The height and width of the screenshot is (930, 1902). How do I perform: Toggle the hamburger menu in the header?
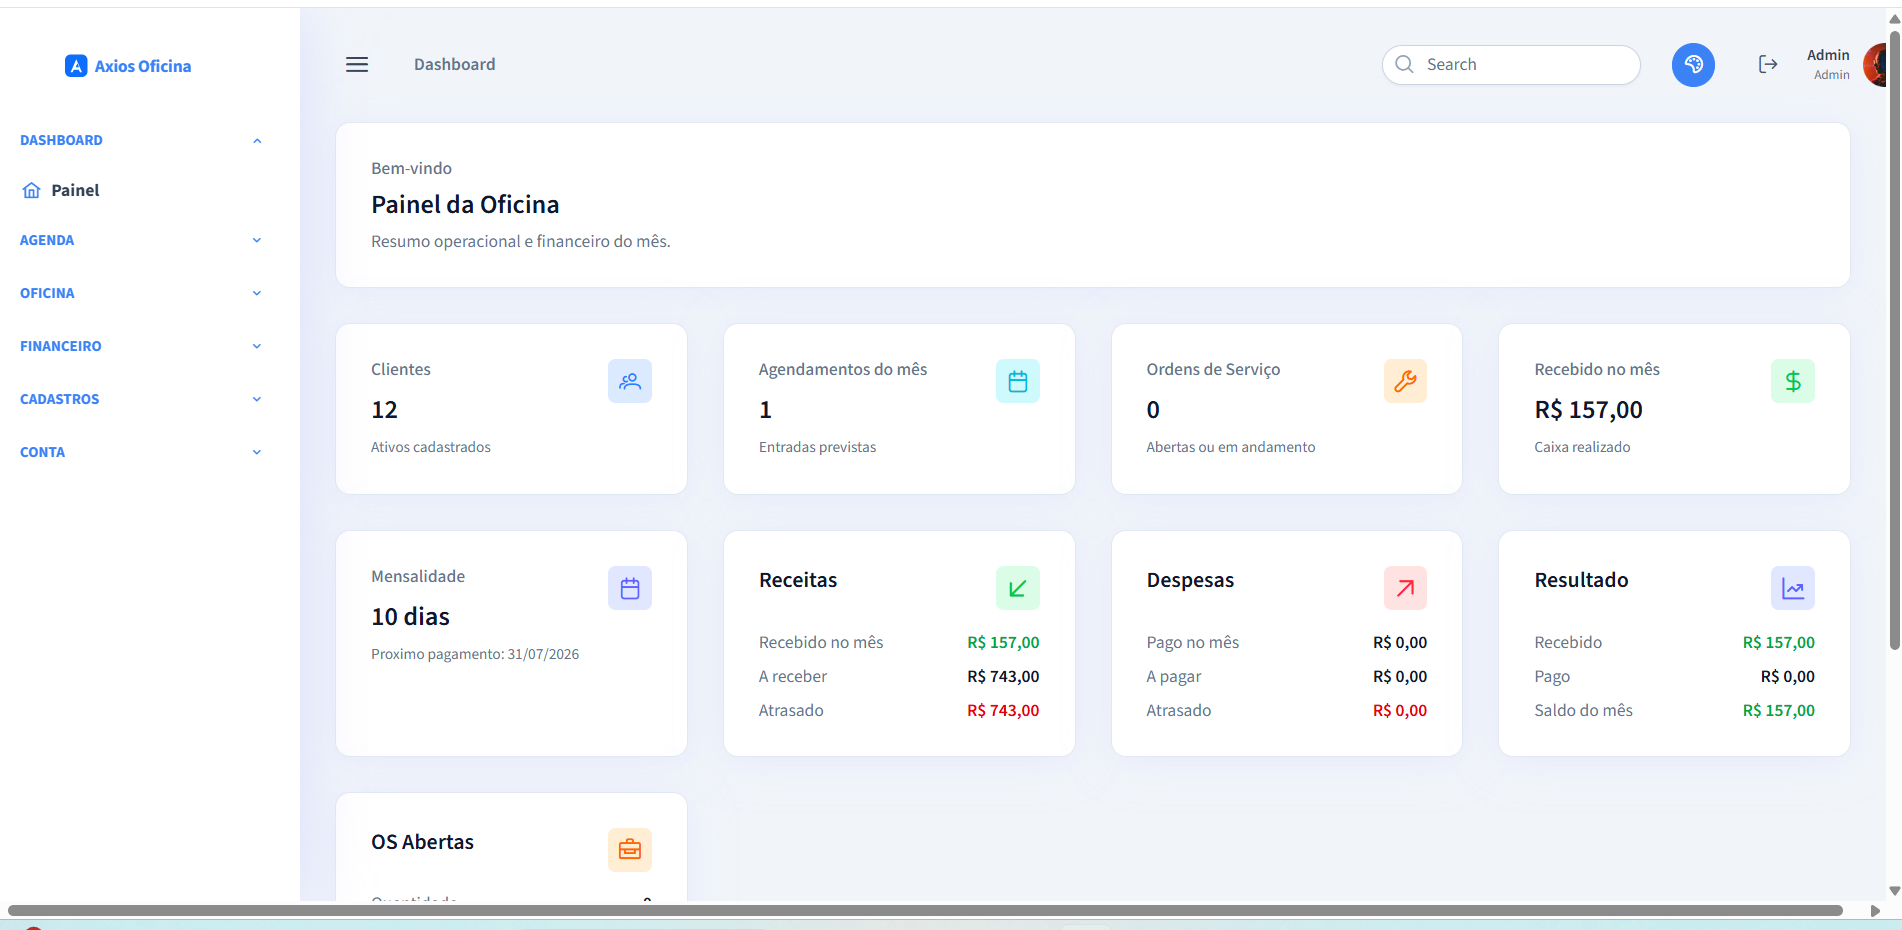coord(357,65)
